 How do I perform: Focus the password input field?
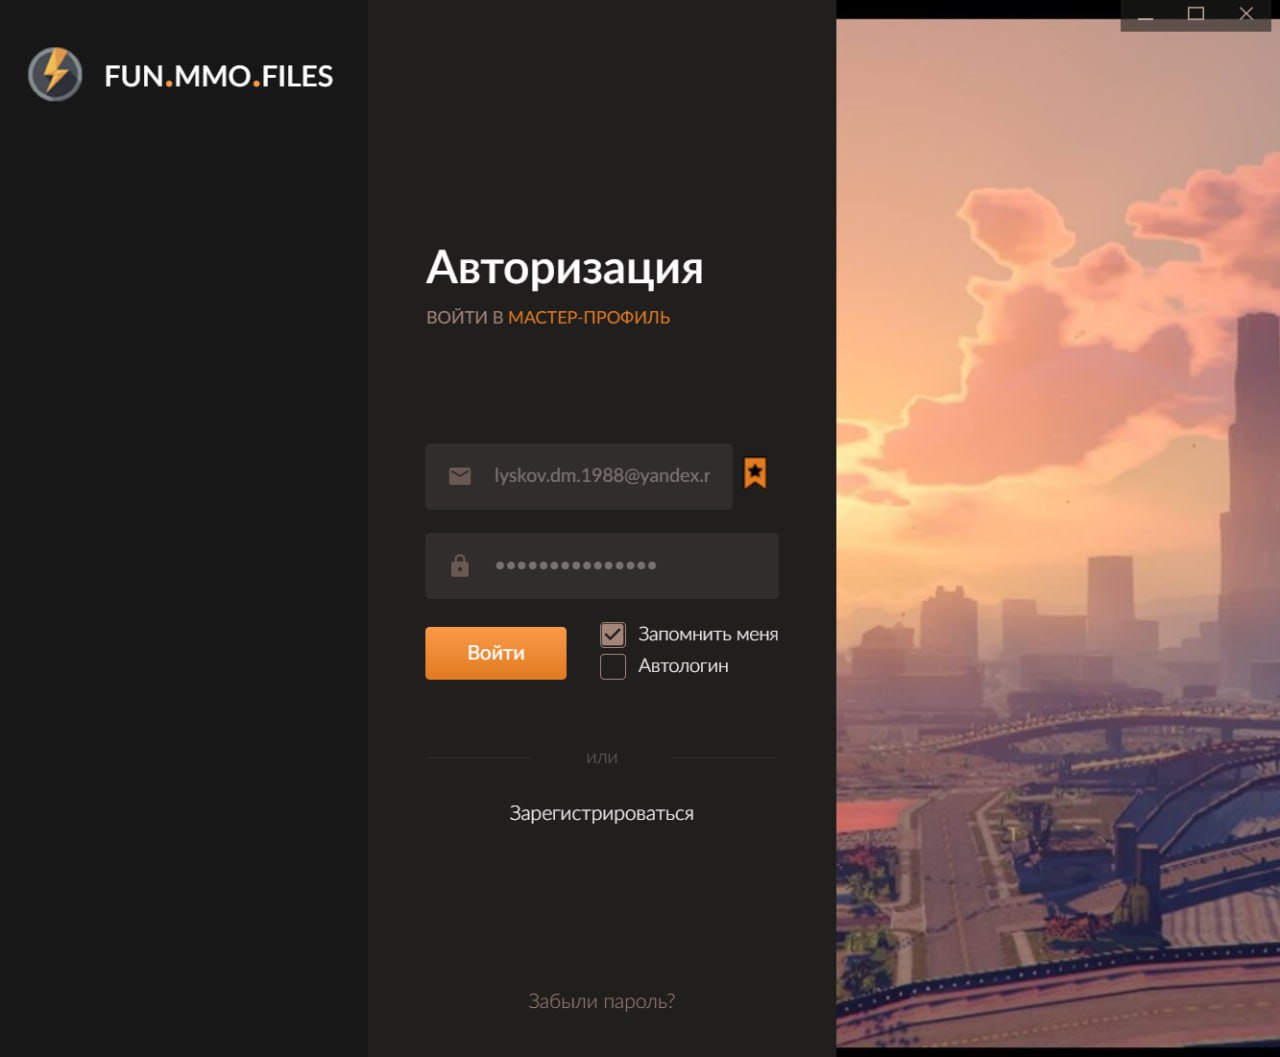(620, 566)
